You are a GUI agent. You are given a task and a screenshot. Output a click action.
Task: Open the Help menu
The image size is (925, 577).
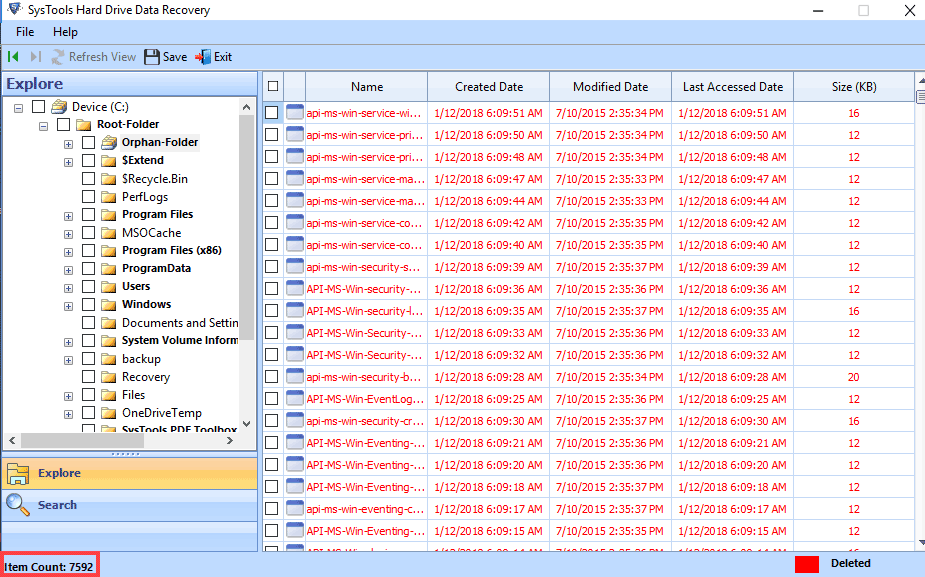coord(65,31)
